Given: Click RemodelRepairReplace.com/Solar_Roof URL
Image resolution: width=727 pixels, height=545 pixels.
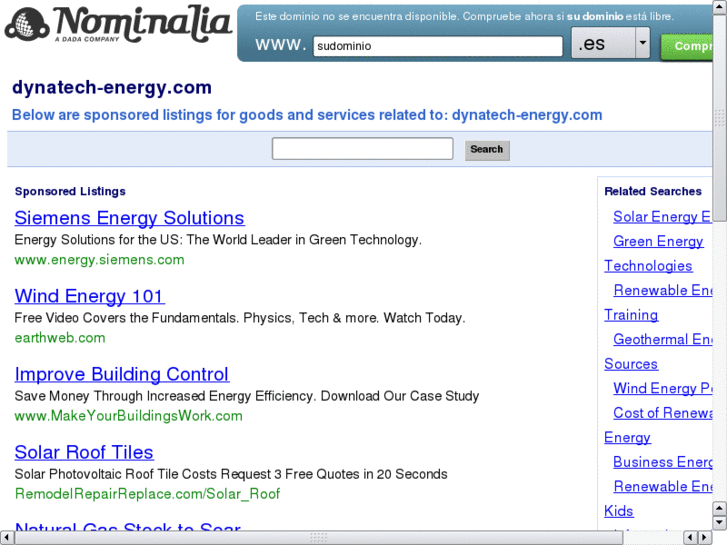Looking at the screenshot, I should coord(147,494).
